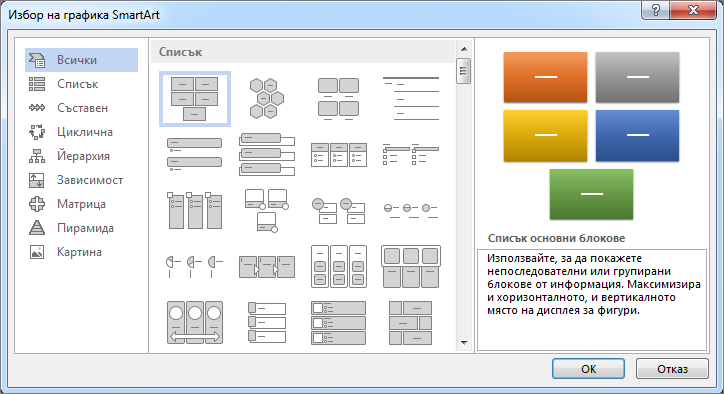Click the Йерархия org chart icon
The height and width of the screenshot is (394, 724).
(37, 156)
